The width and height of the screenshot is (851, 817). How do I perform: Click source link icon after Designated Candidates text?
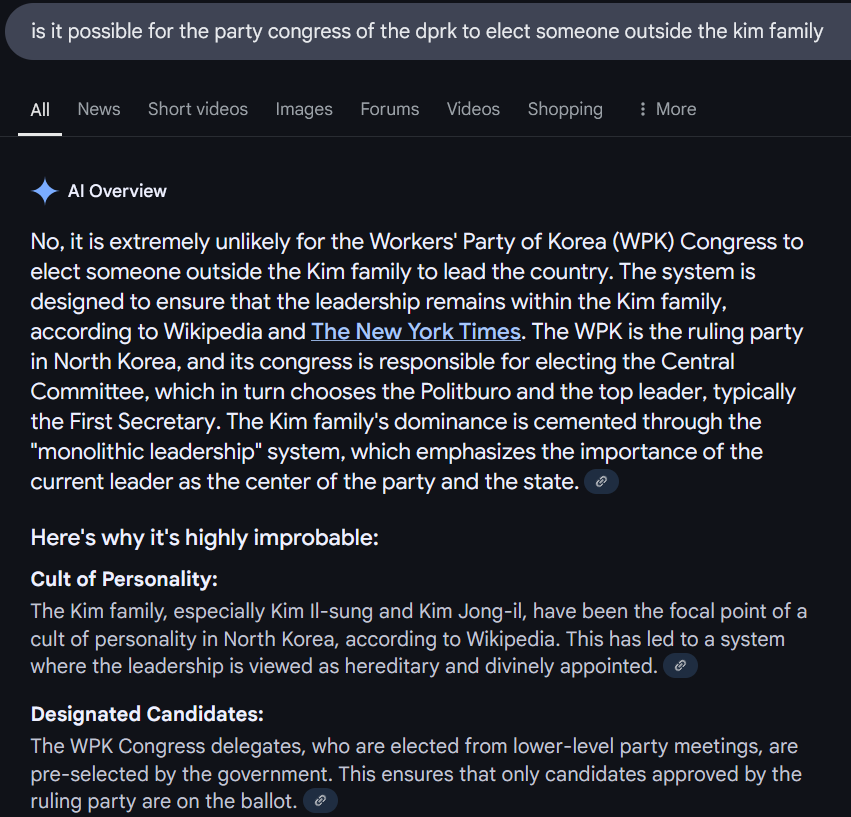pos(320,800)
